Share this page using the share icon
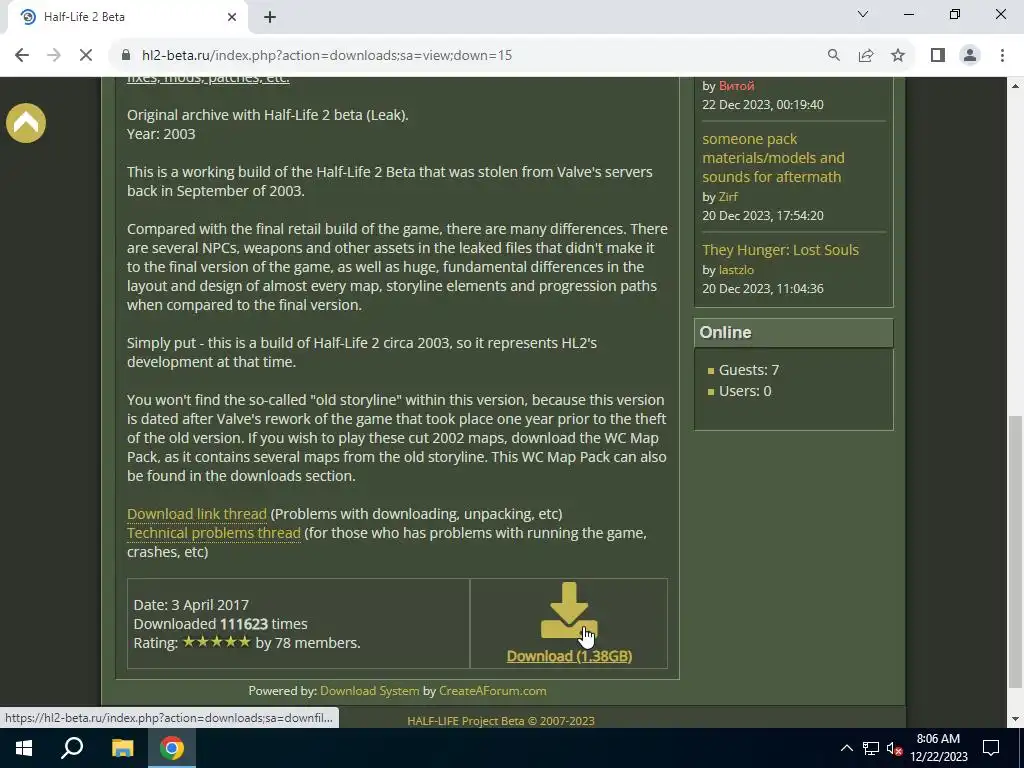The width and height of the screenshot is (1024, 768). [x=866, y=56]
